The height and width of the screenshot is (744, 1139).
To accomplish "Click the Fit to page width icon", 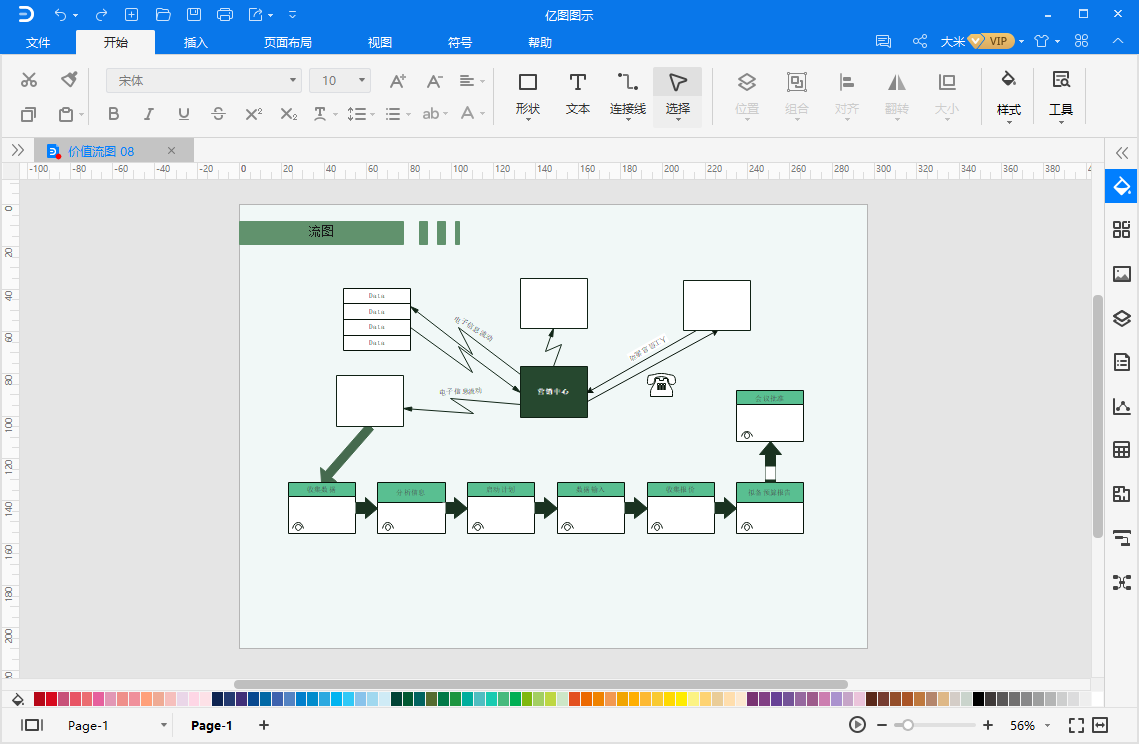I will [1101, 725].
